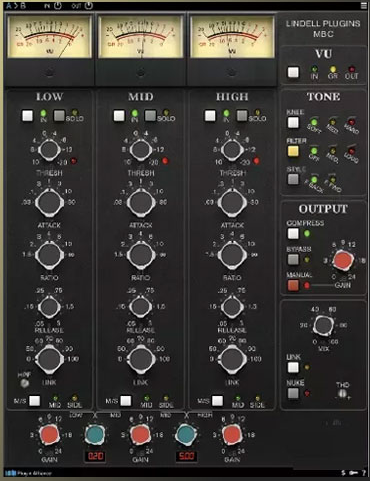Click the VU mode selector button

click(293, 72)
